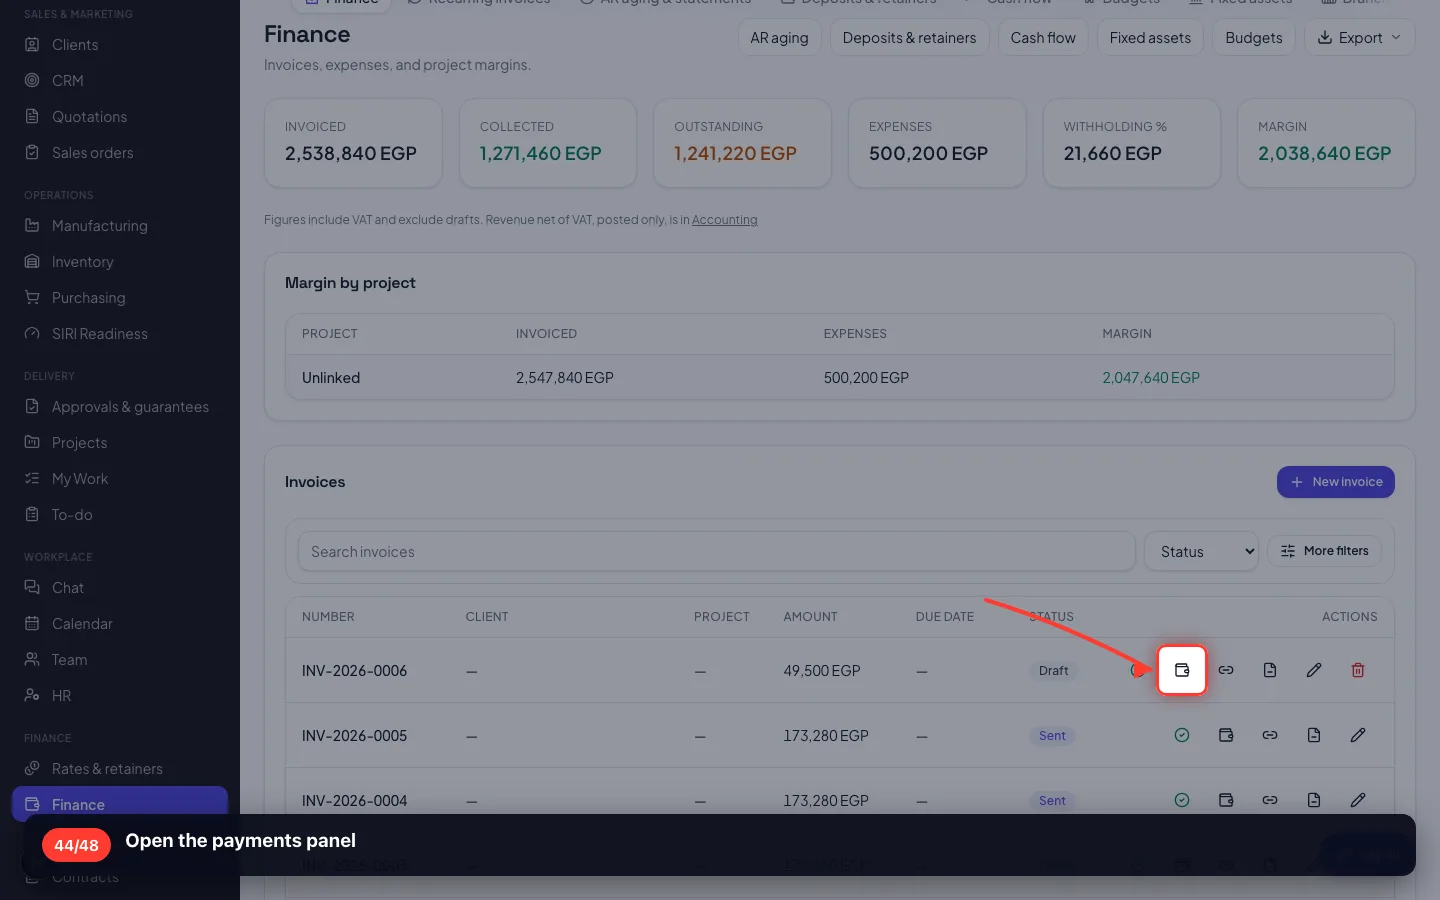This screenshot has width=1440, height=900.
Task: Open the Calendar page
Action: click(x=120, y=624)
